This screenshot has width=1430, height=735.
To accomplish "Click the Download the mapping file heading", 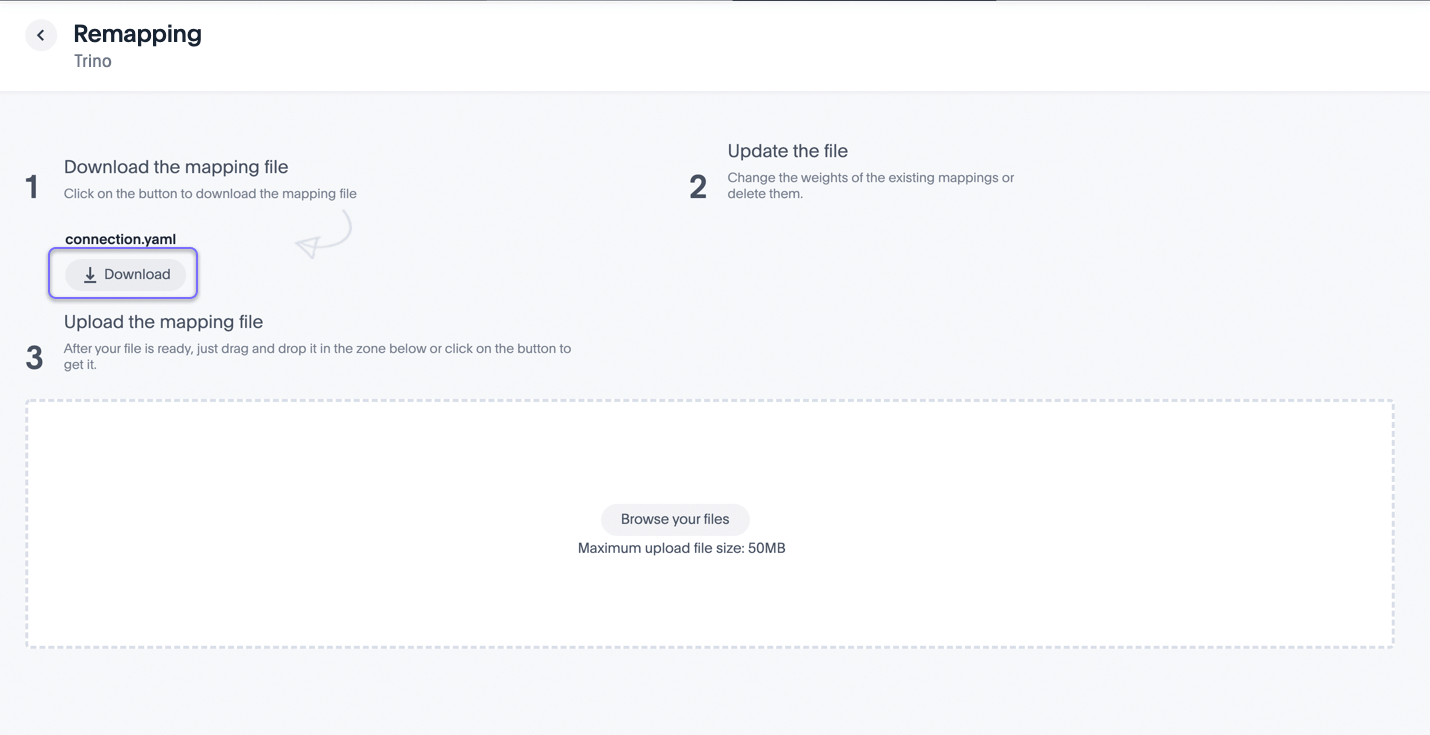I will [x=176, y=166].
